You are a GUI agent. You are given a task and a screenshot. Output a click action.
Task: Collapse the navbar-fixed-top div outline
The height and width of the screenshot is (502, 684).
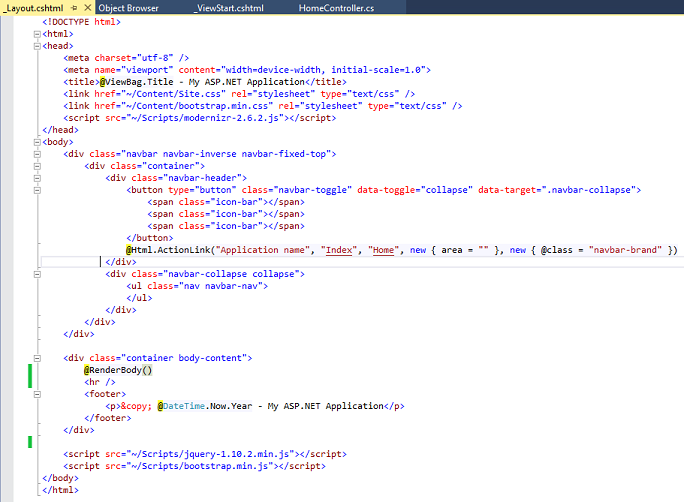click(37, 154)
